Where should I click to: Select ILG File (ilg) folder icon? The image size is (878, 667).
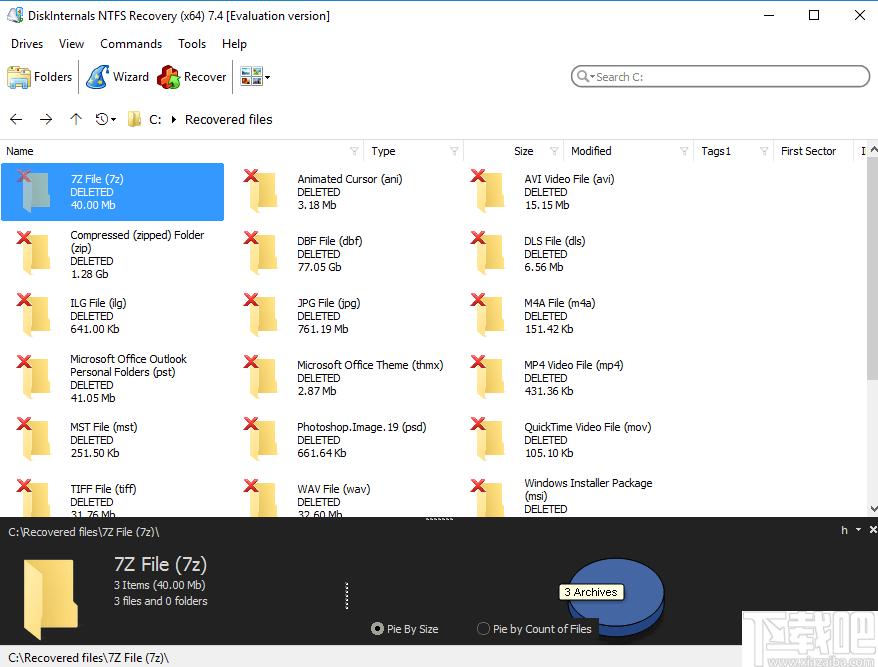click(35, 315)
